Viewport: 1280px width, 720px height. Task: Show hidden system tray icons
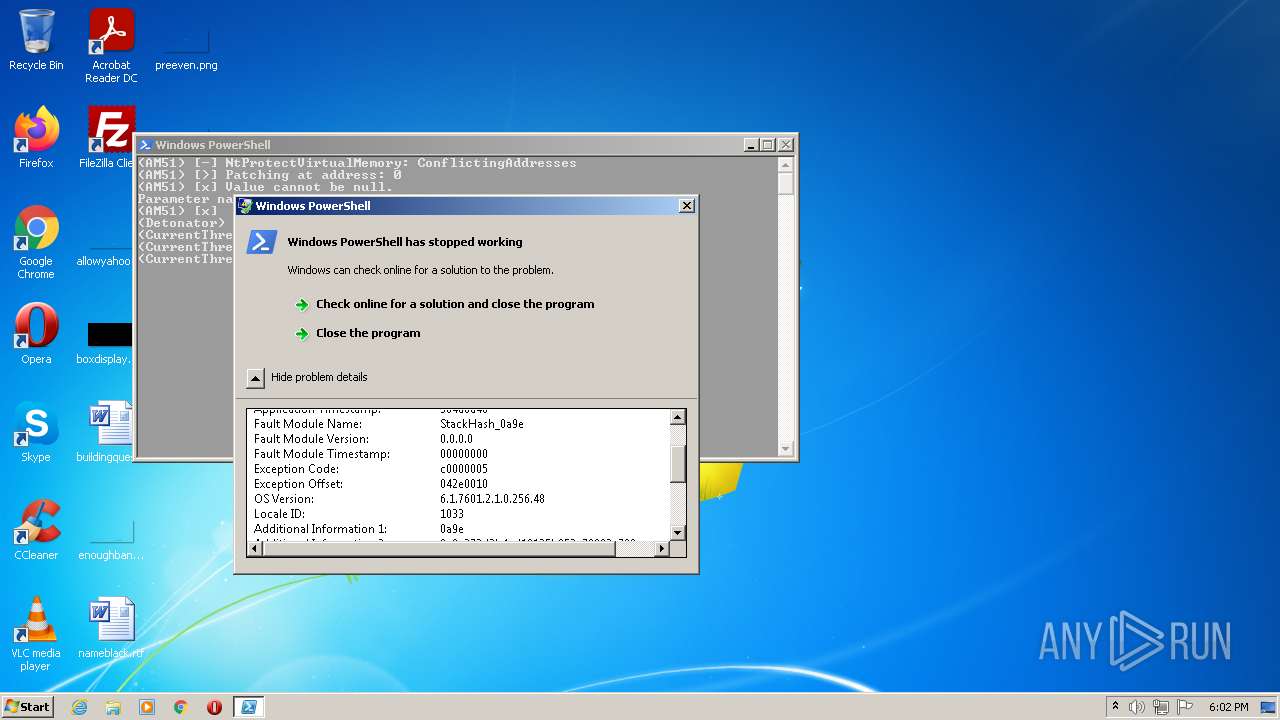pyautogui.click(x=1115, y=707)
